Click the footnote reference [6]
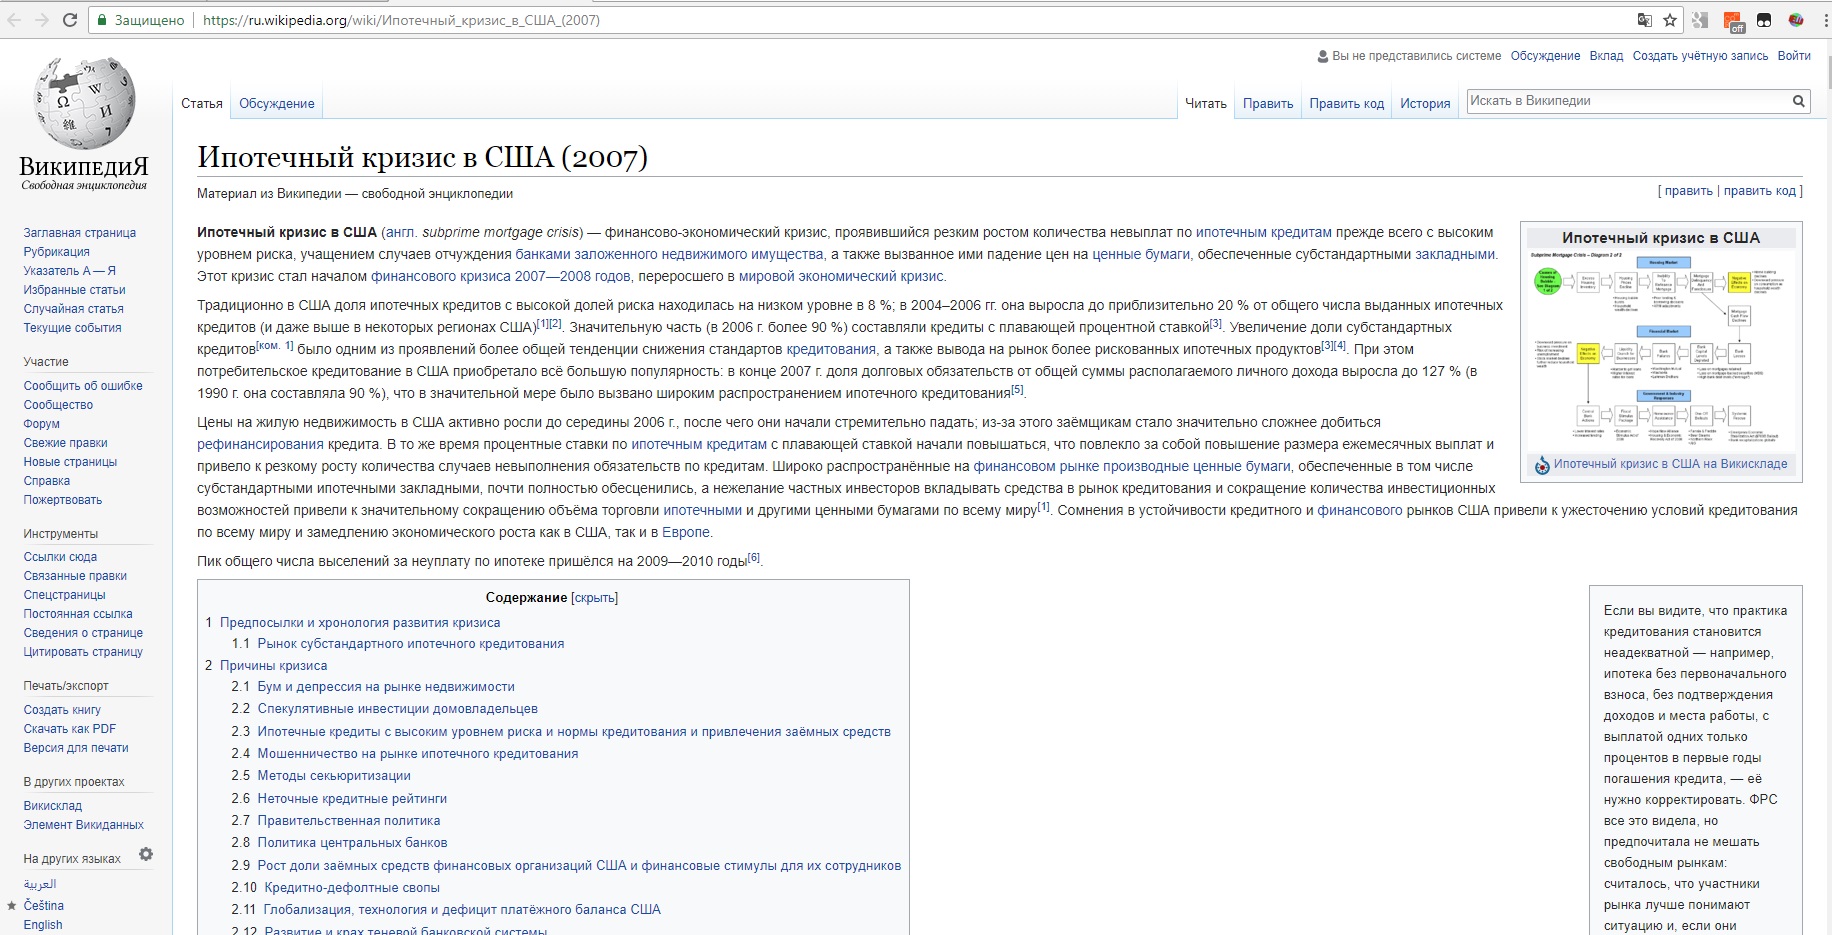This screenshot has height=935, width=1832. (754, 558)
